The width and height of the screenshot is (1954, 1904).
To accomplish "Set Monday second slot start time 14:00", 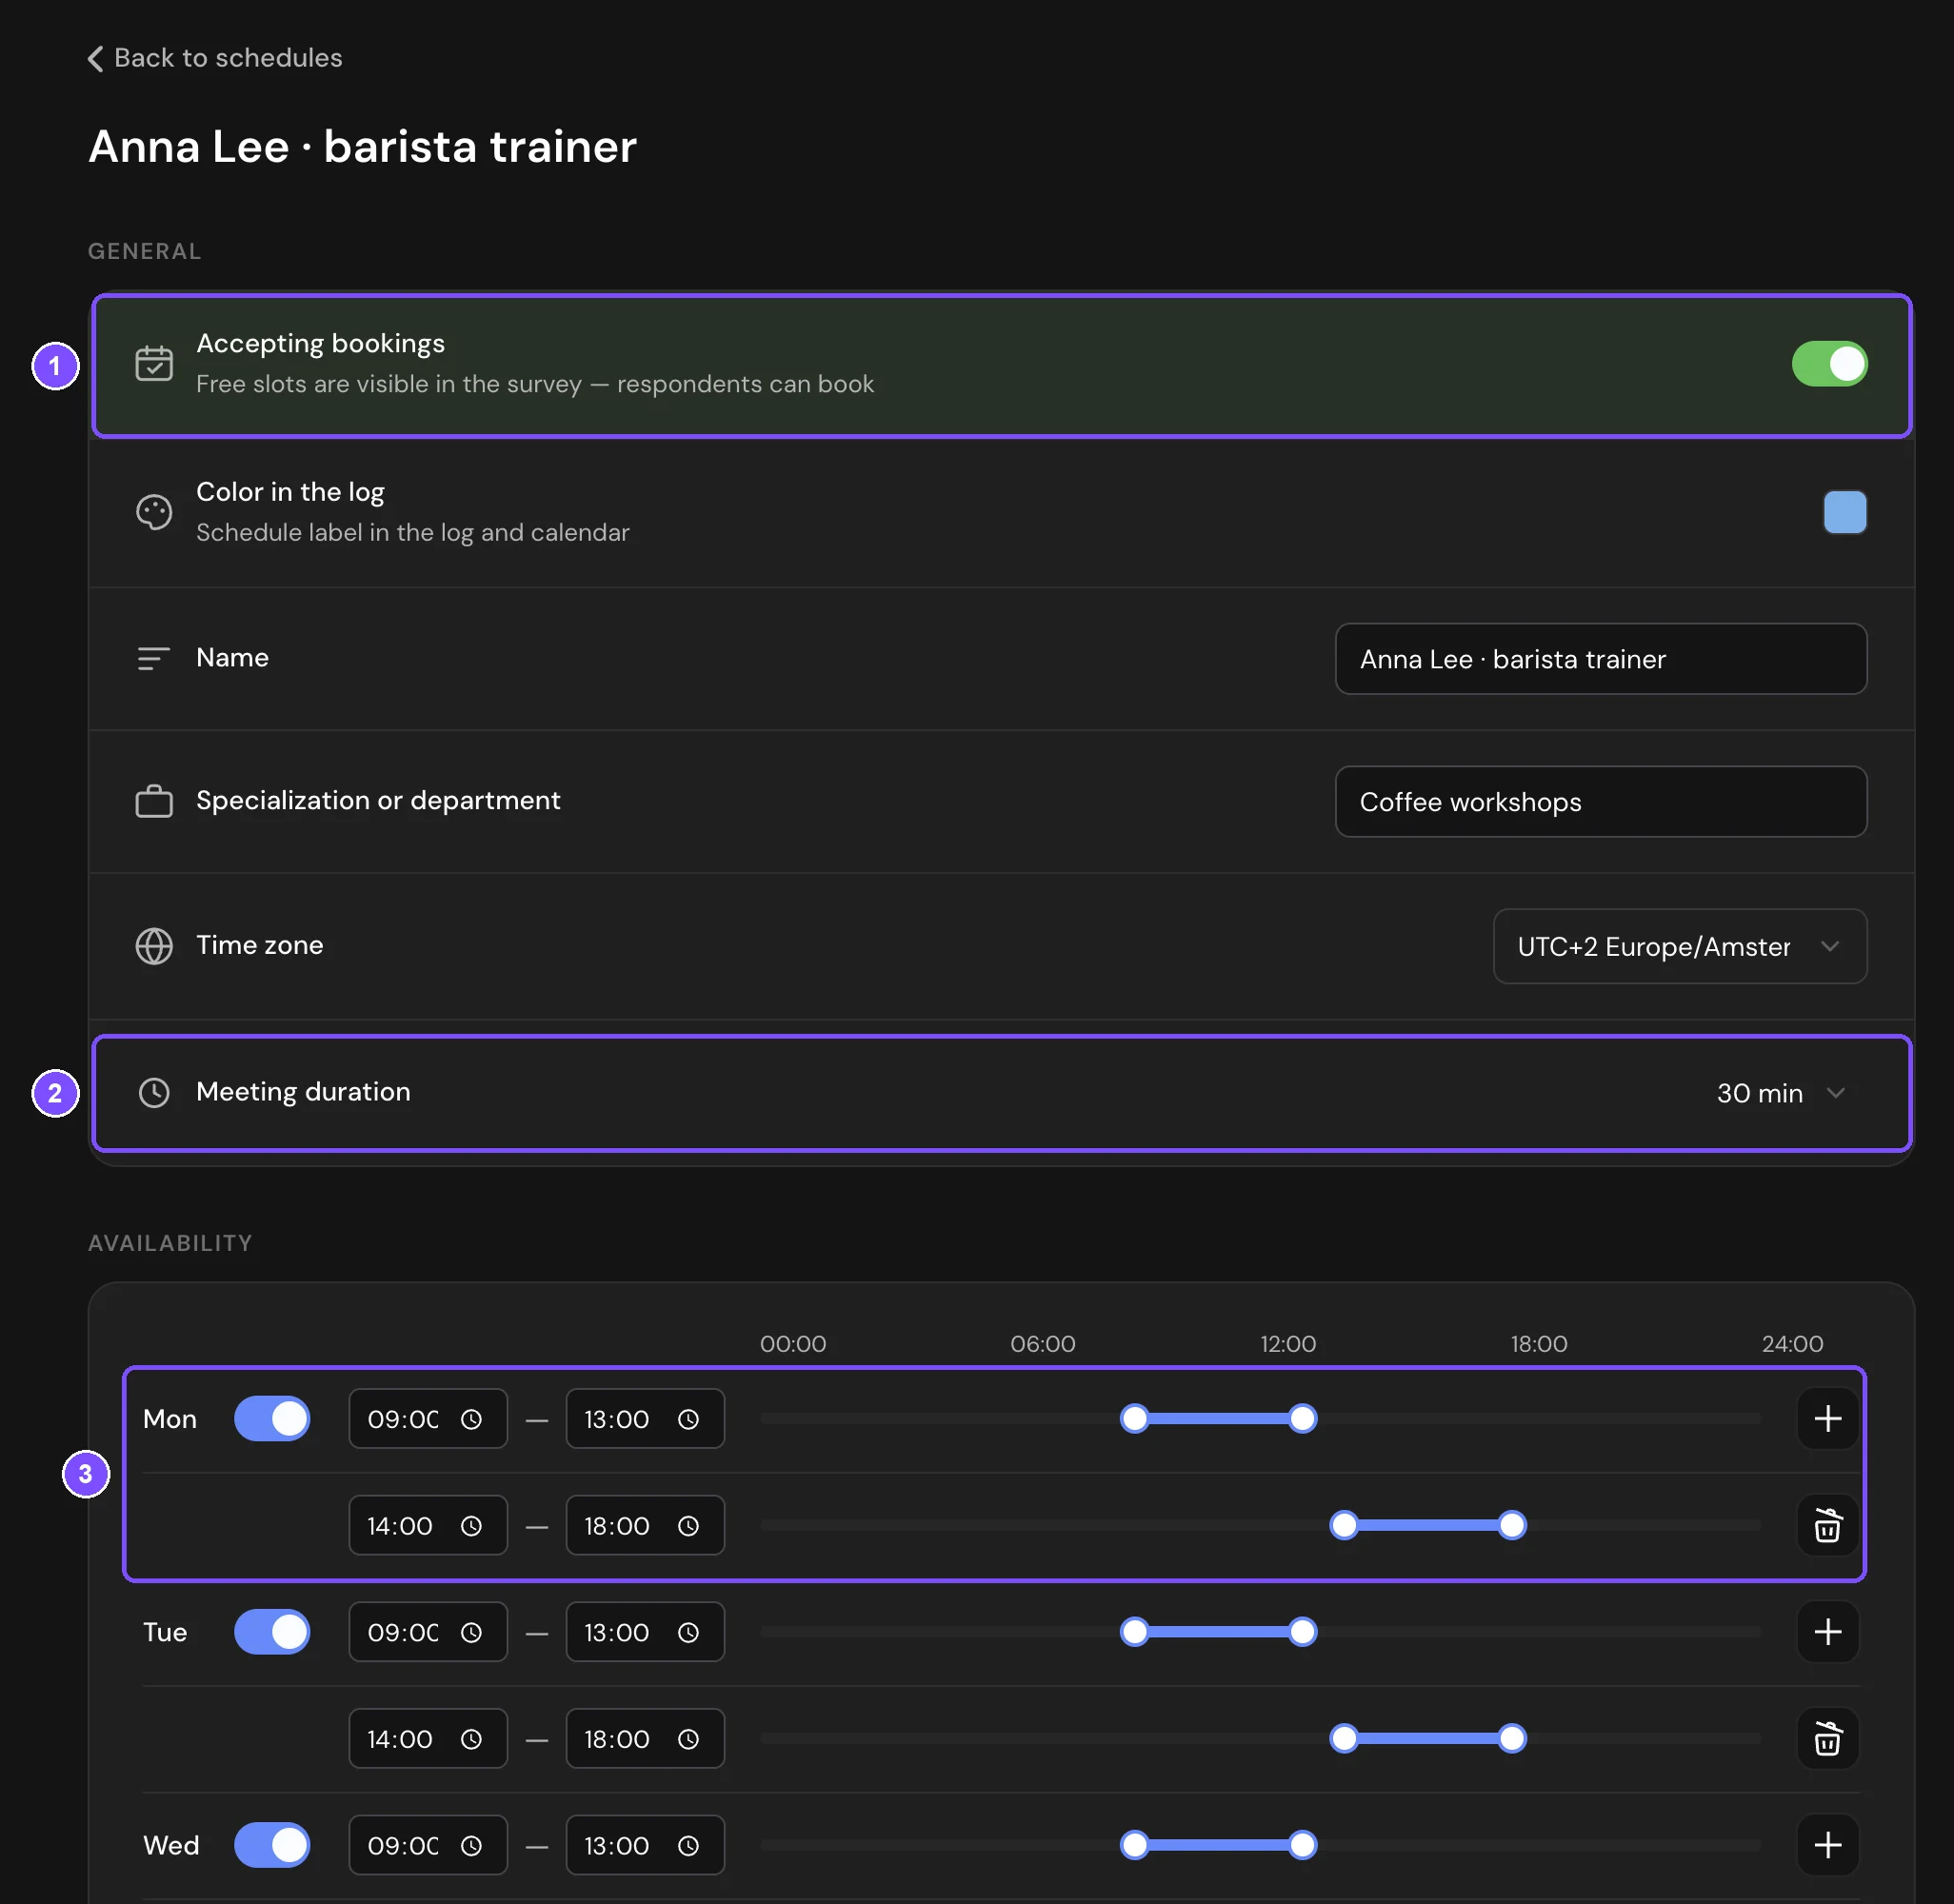I will [x=428, y=1525].
